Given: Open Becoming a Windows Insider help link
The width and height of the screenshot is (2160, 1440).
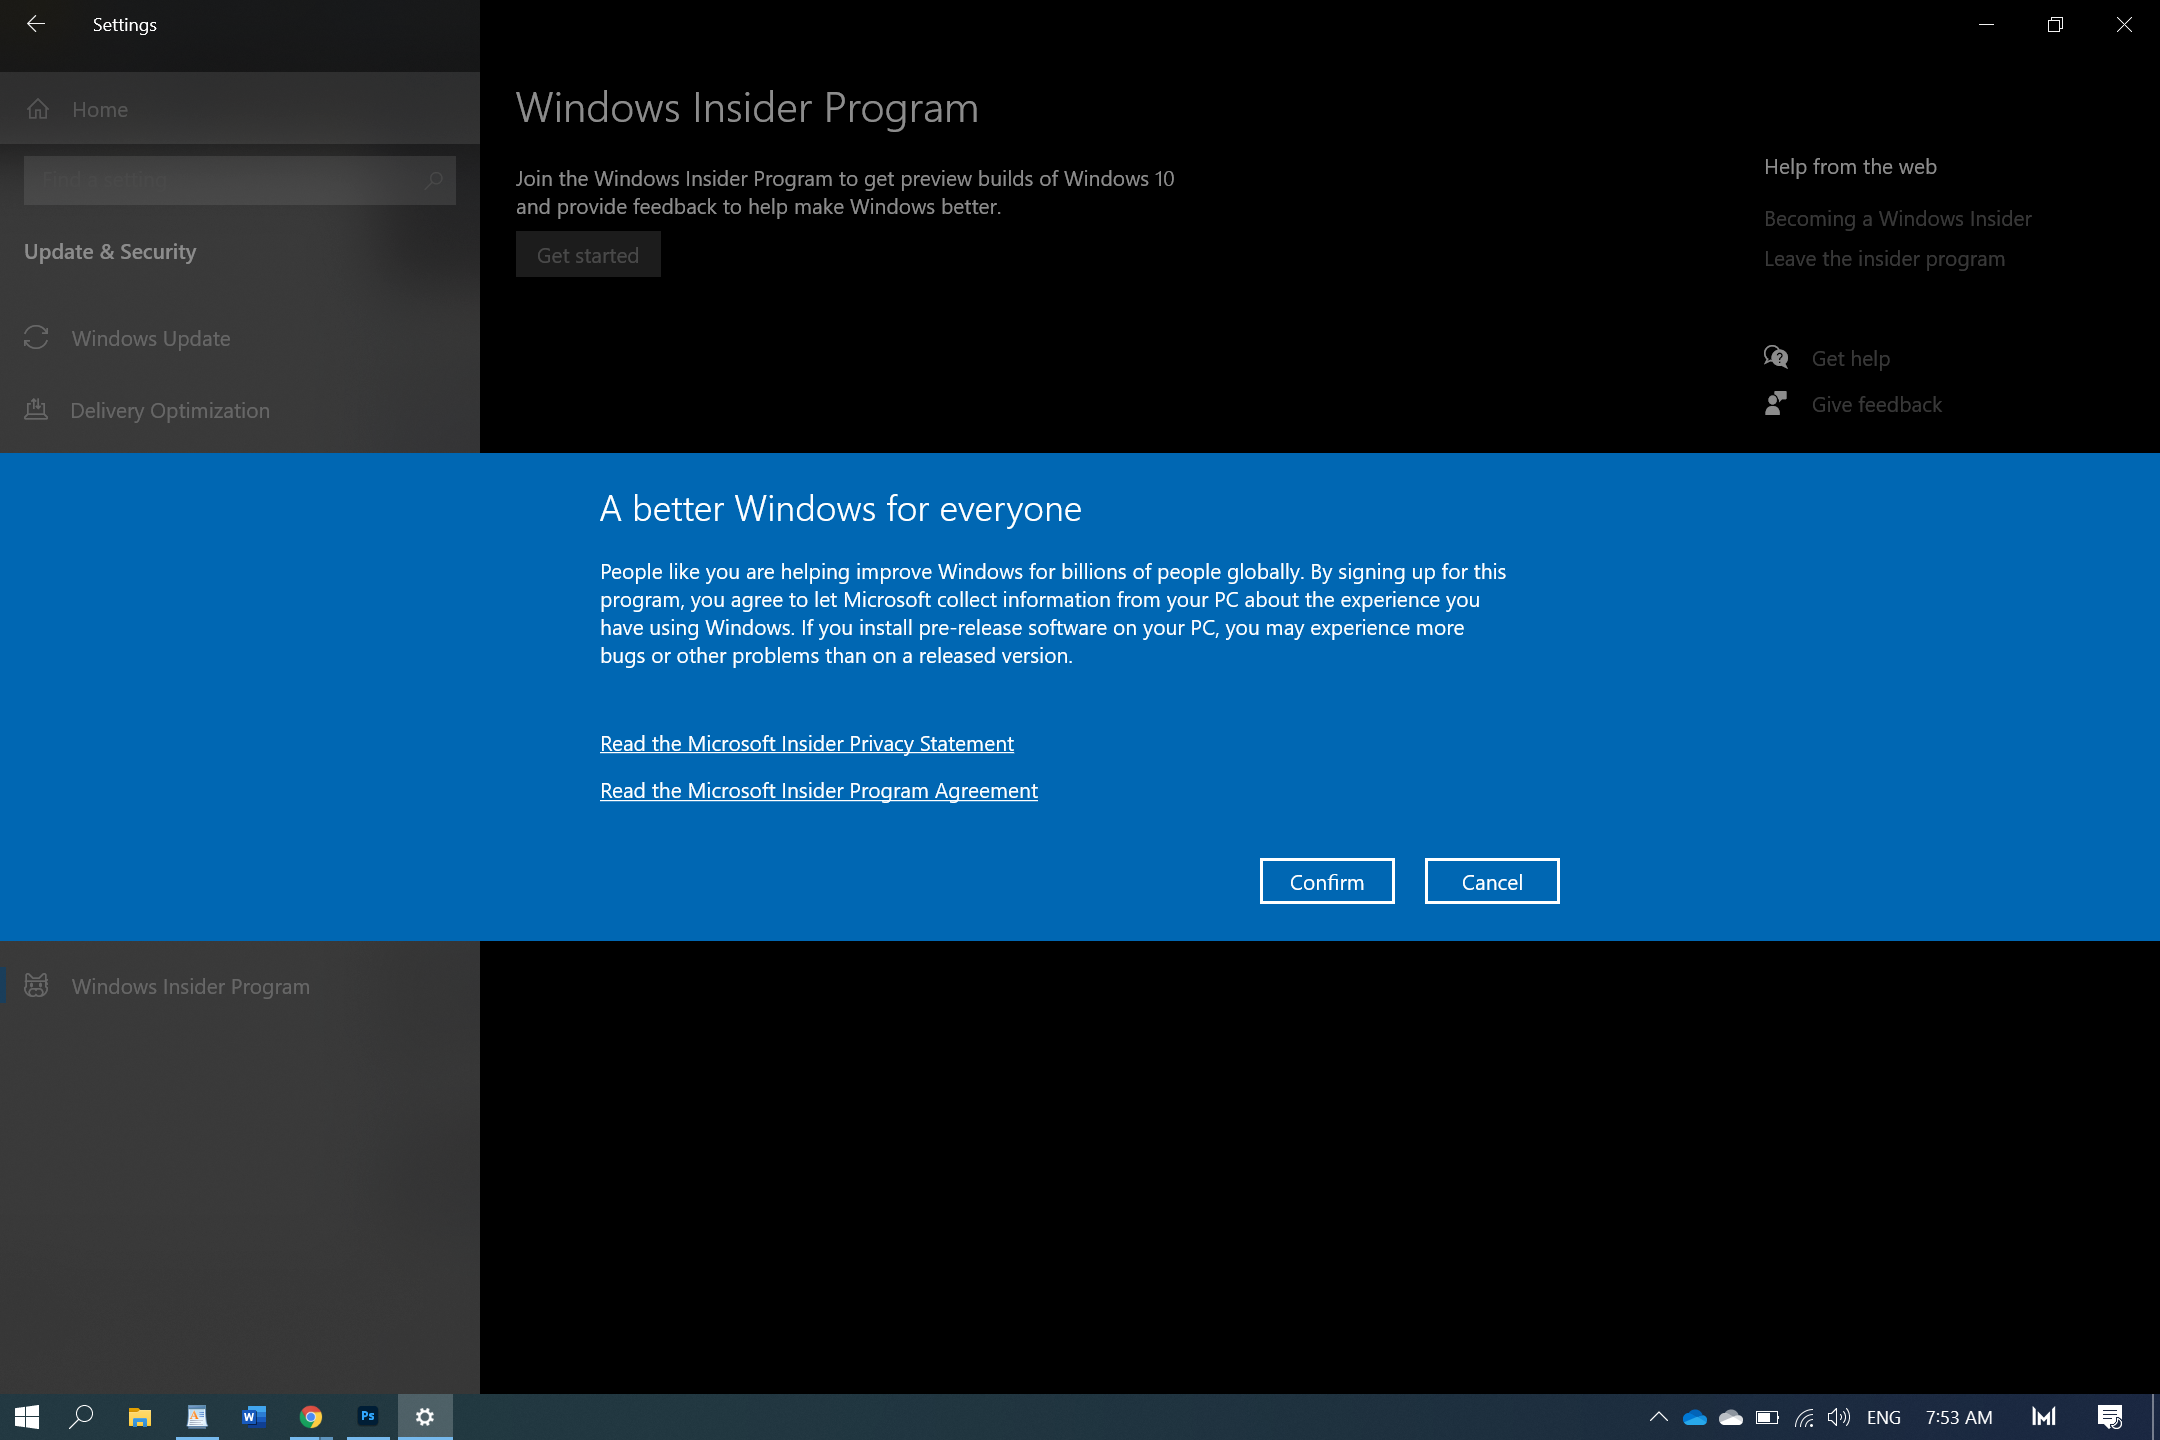Looking at the screenshot, I should pos(1897,218).
